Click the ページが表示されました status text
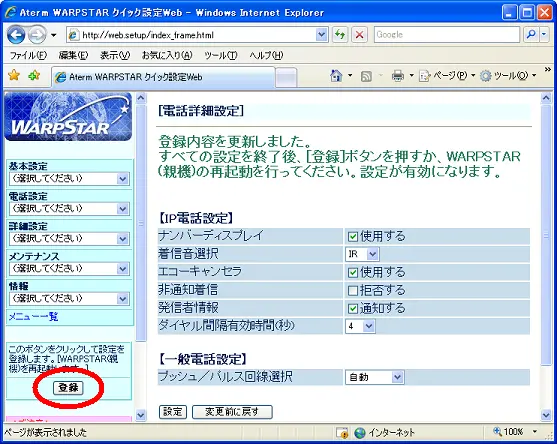The image size is (557, 444). click(x=45, y=432)
